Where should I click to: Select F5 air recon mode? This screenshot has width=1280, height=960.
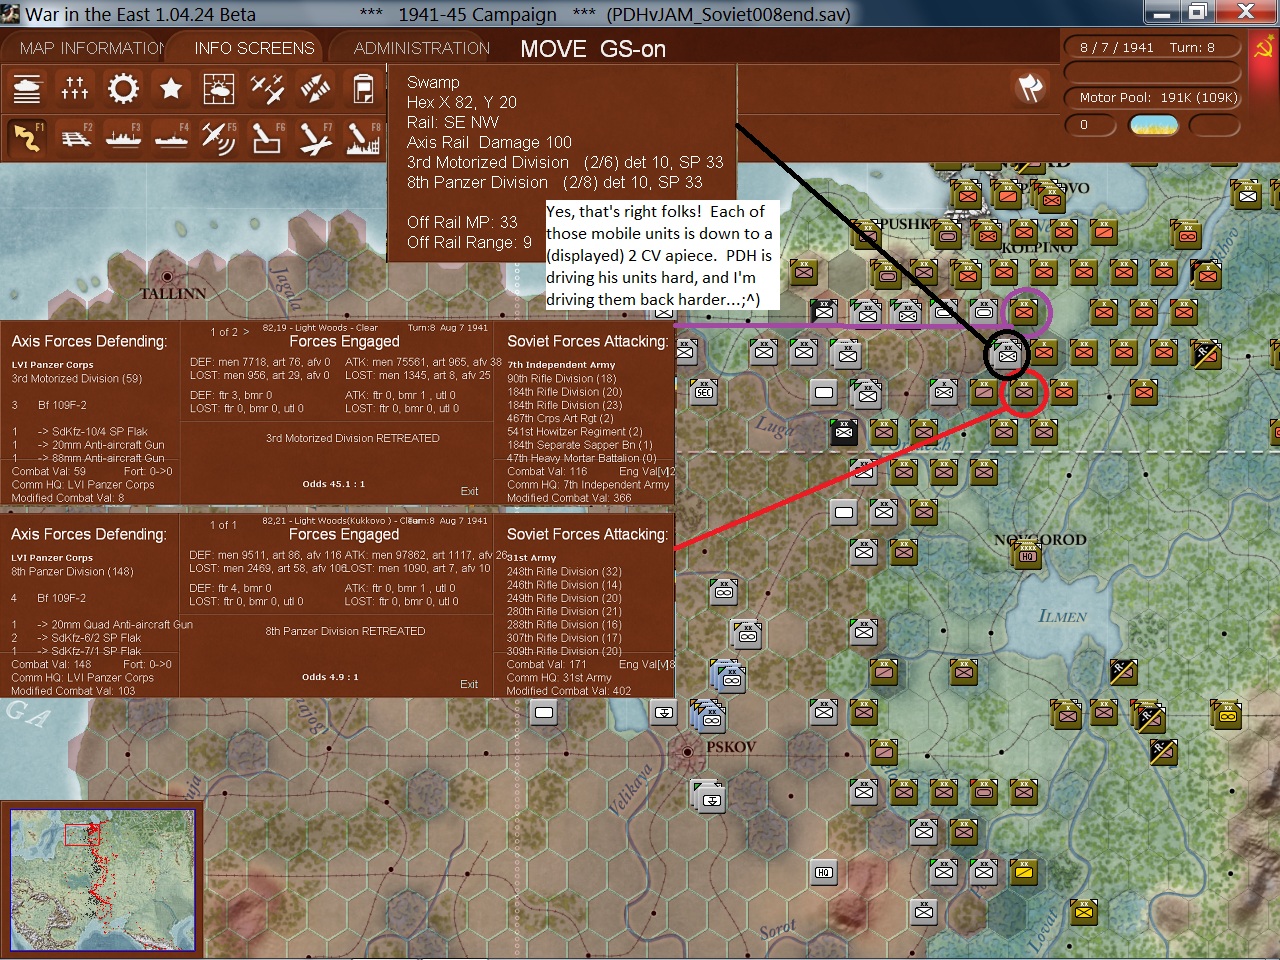tap(219, 138)
